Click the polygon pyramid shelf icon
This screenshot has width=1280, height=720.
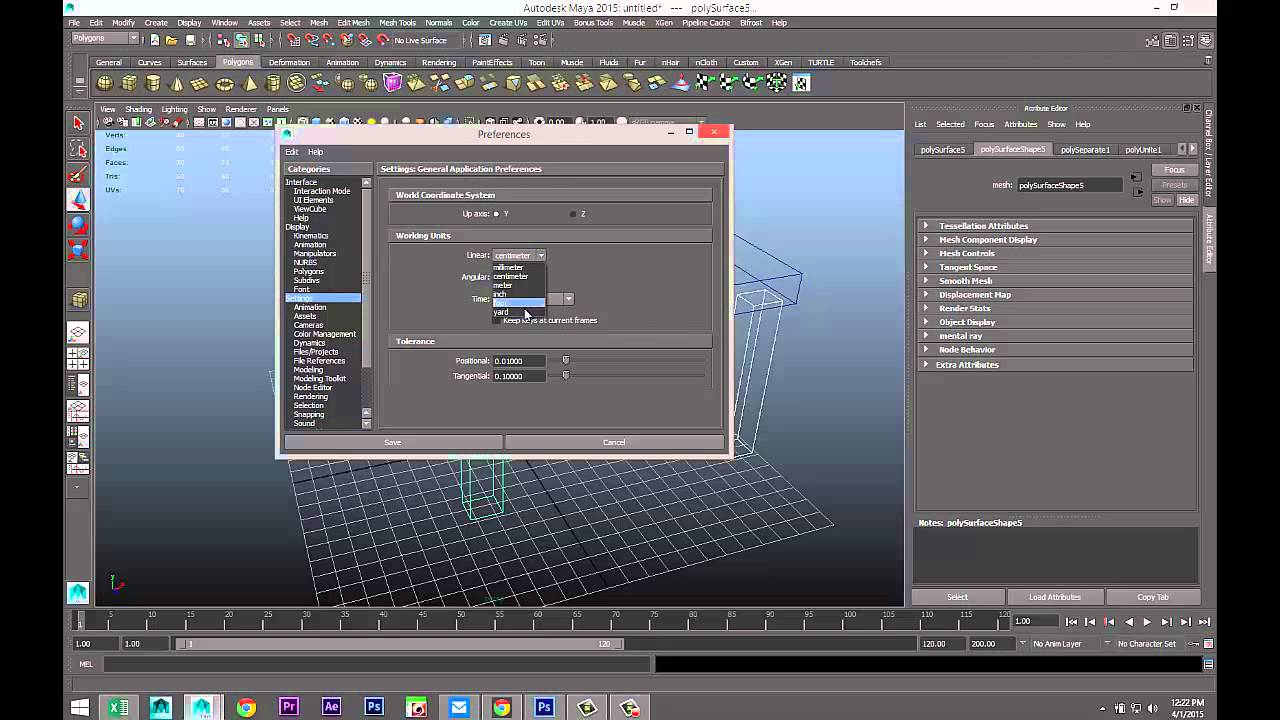point(249,83)
